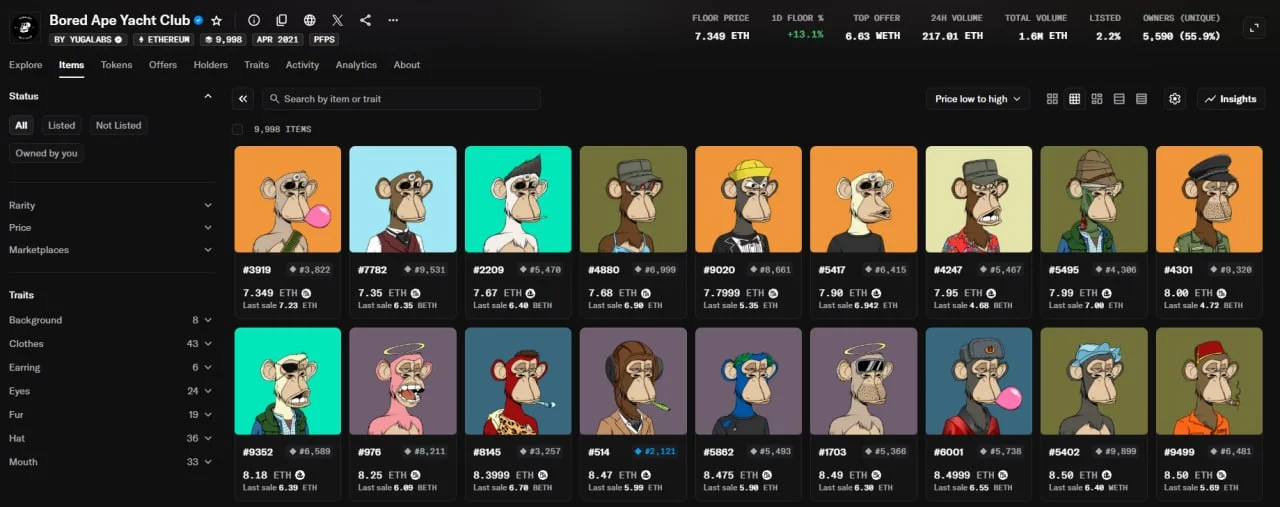Expand the Mouth trait filter

(110, 462)
